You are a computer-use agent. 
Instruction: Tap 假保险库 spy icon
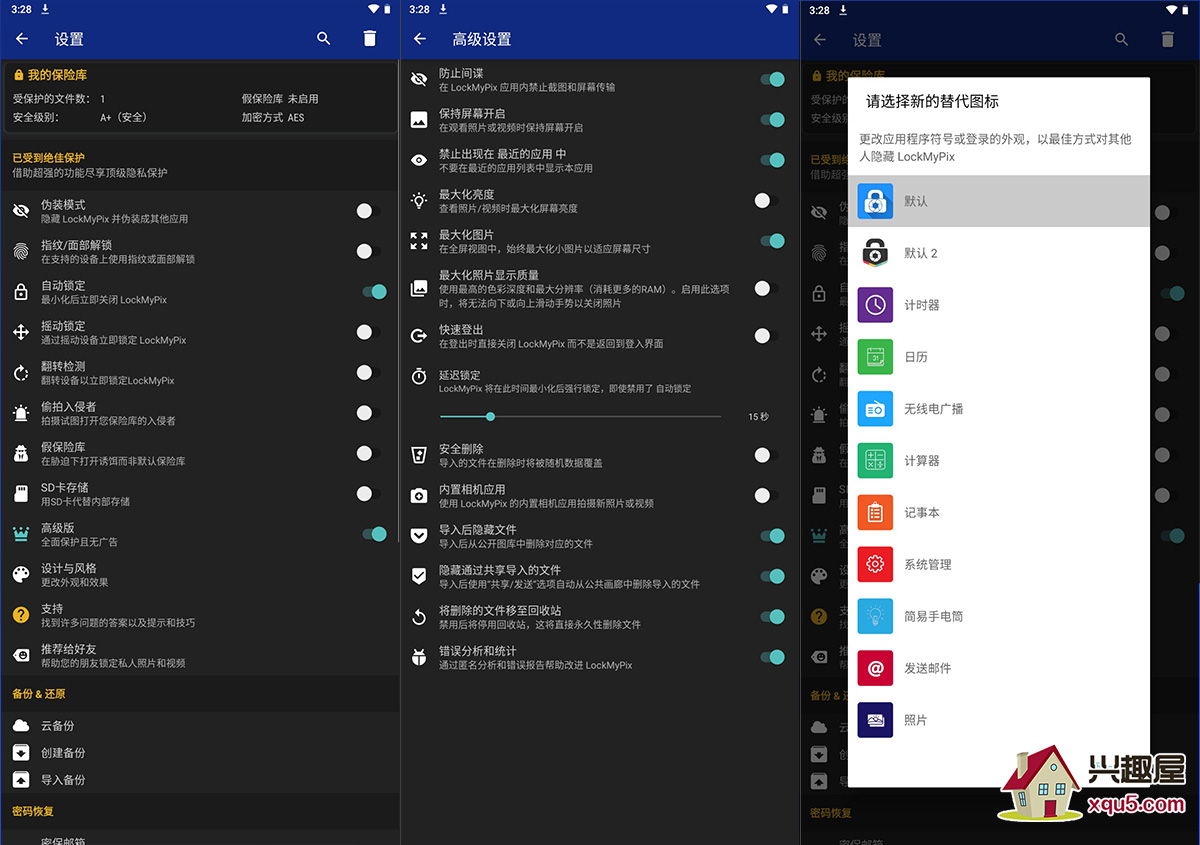tap(21, 453)
